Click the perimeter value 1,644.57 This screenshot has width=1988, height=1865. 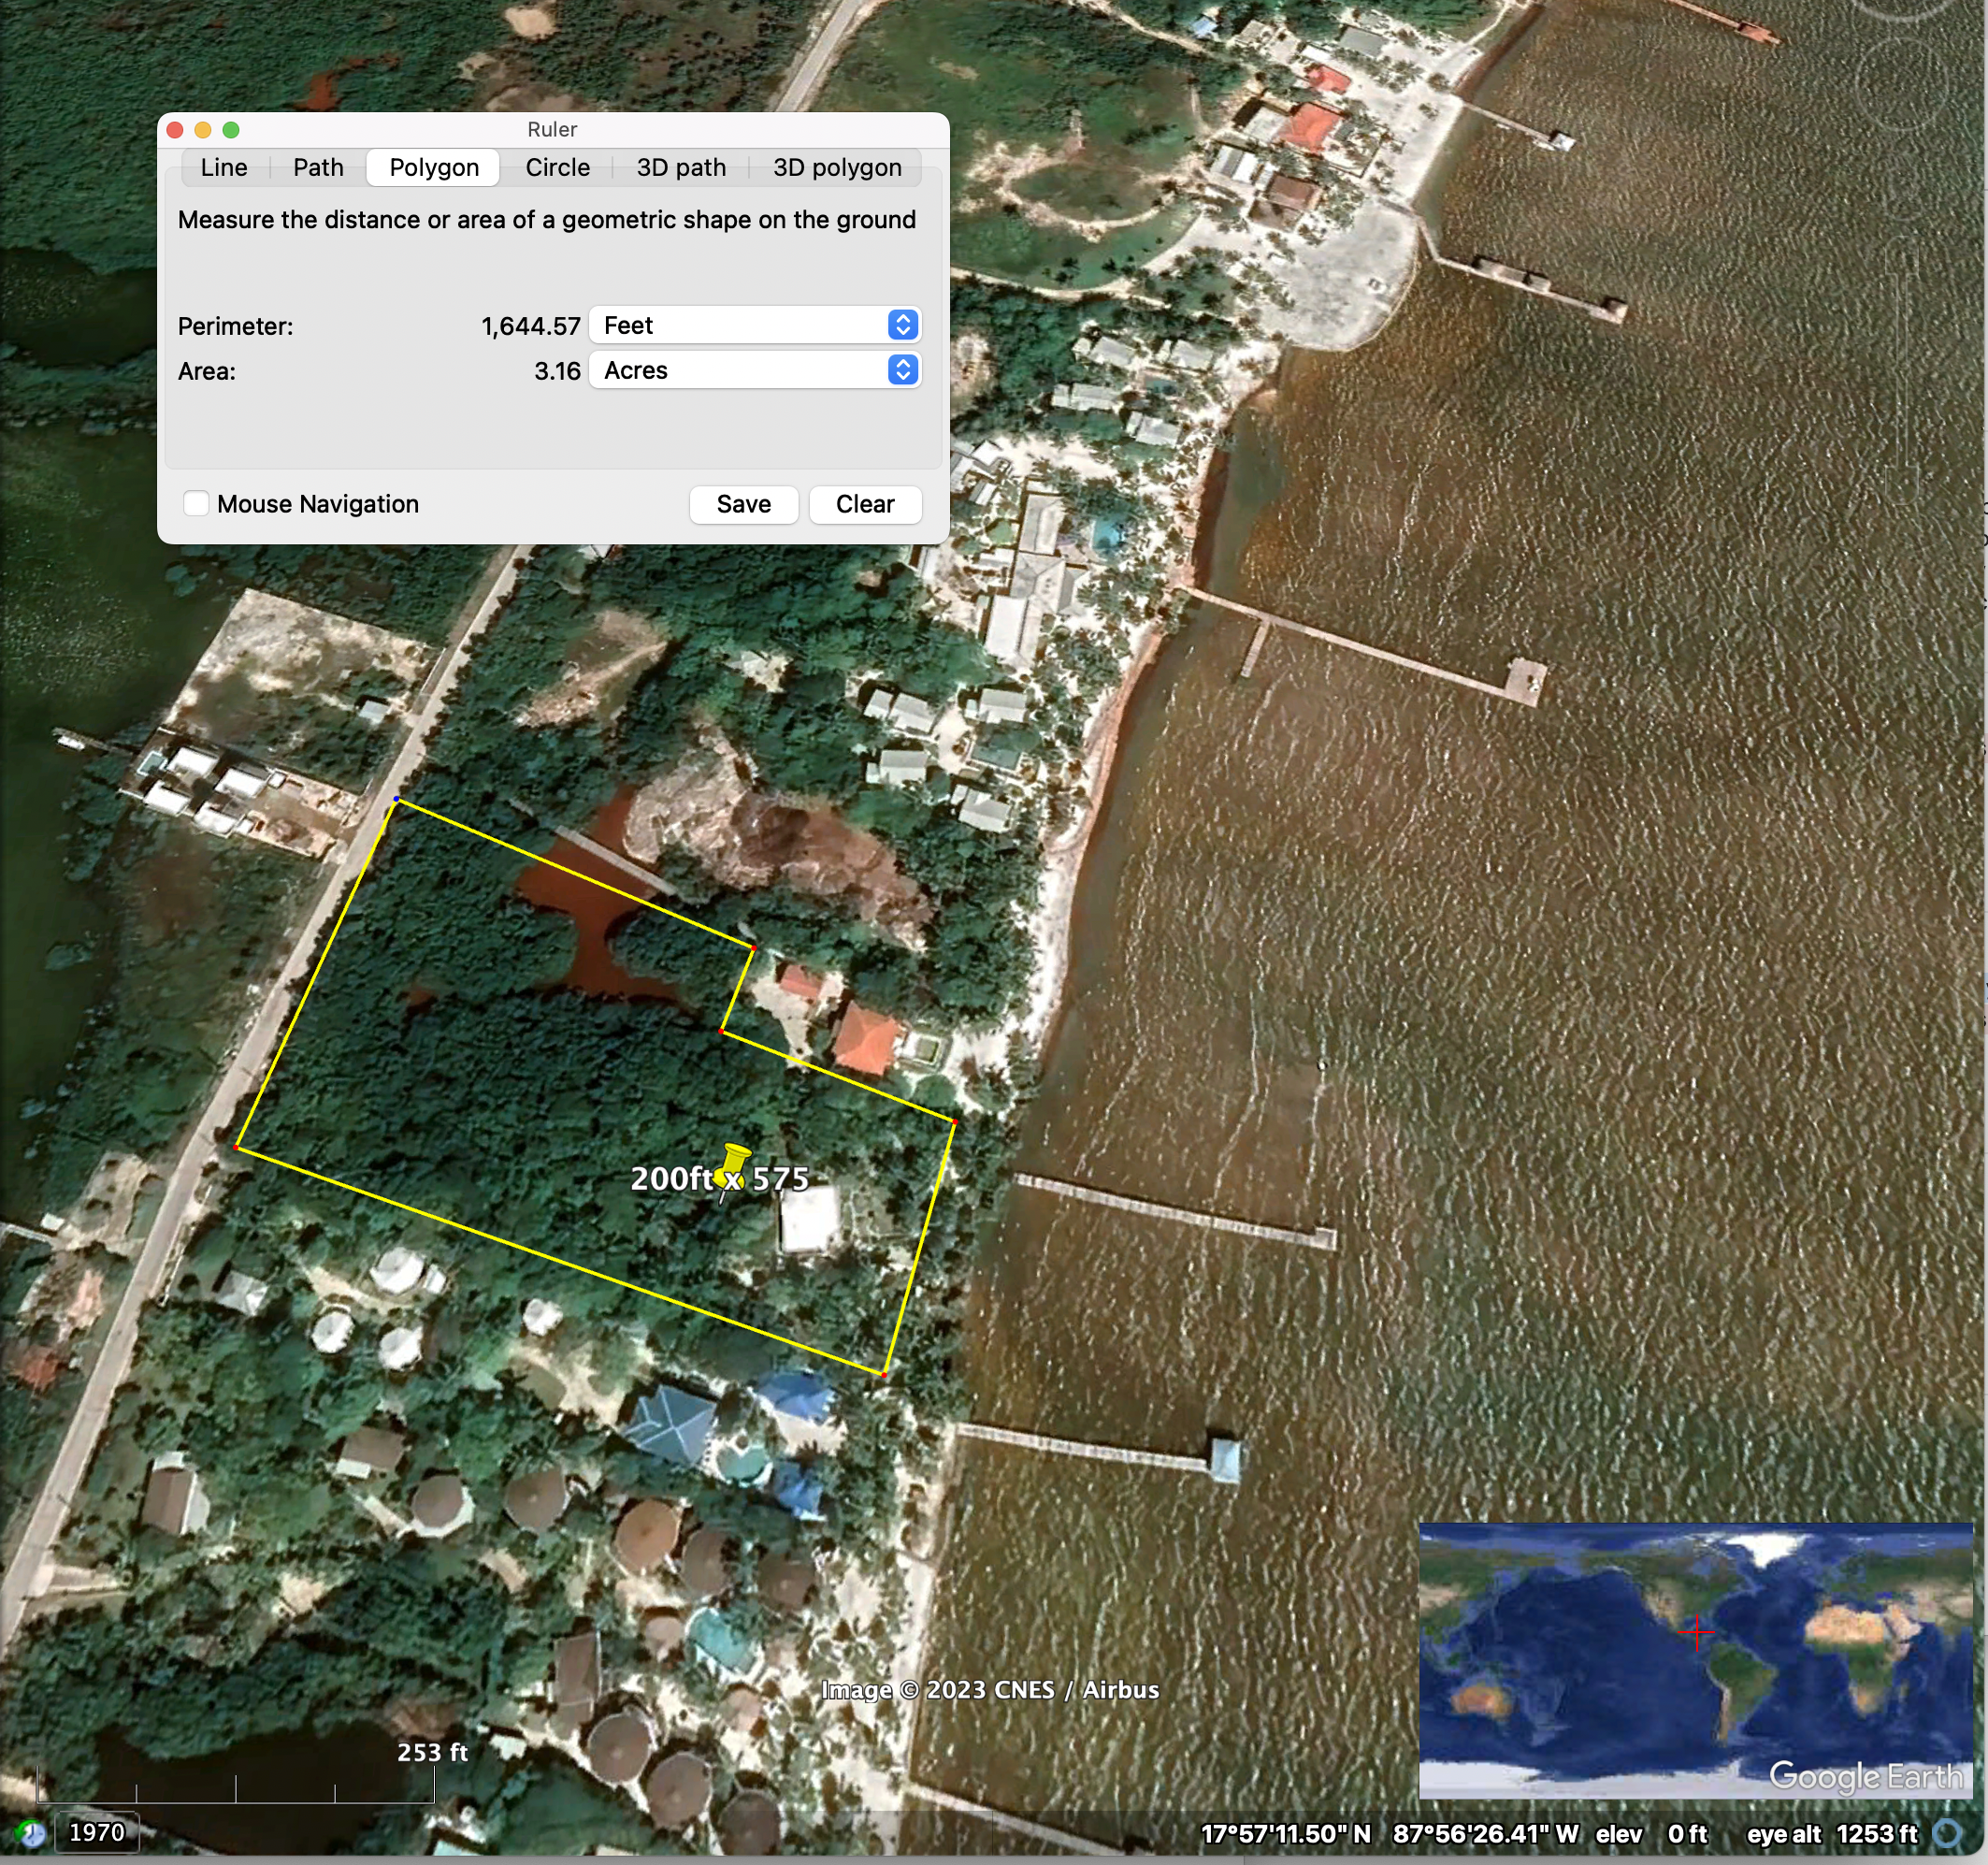pyautogui.click(x=531, y=326)
